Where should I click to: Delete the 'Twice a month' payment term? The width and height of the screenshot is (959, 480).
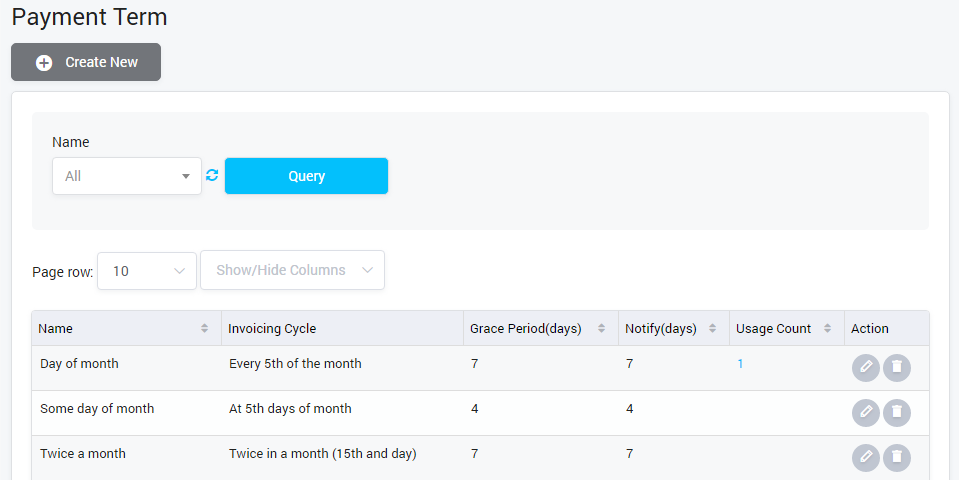coord(897,457)
